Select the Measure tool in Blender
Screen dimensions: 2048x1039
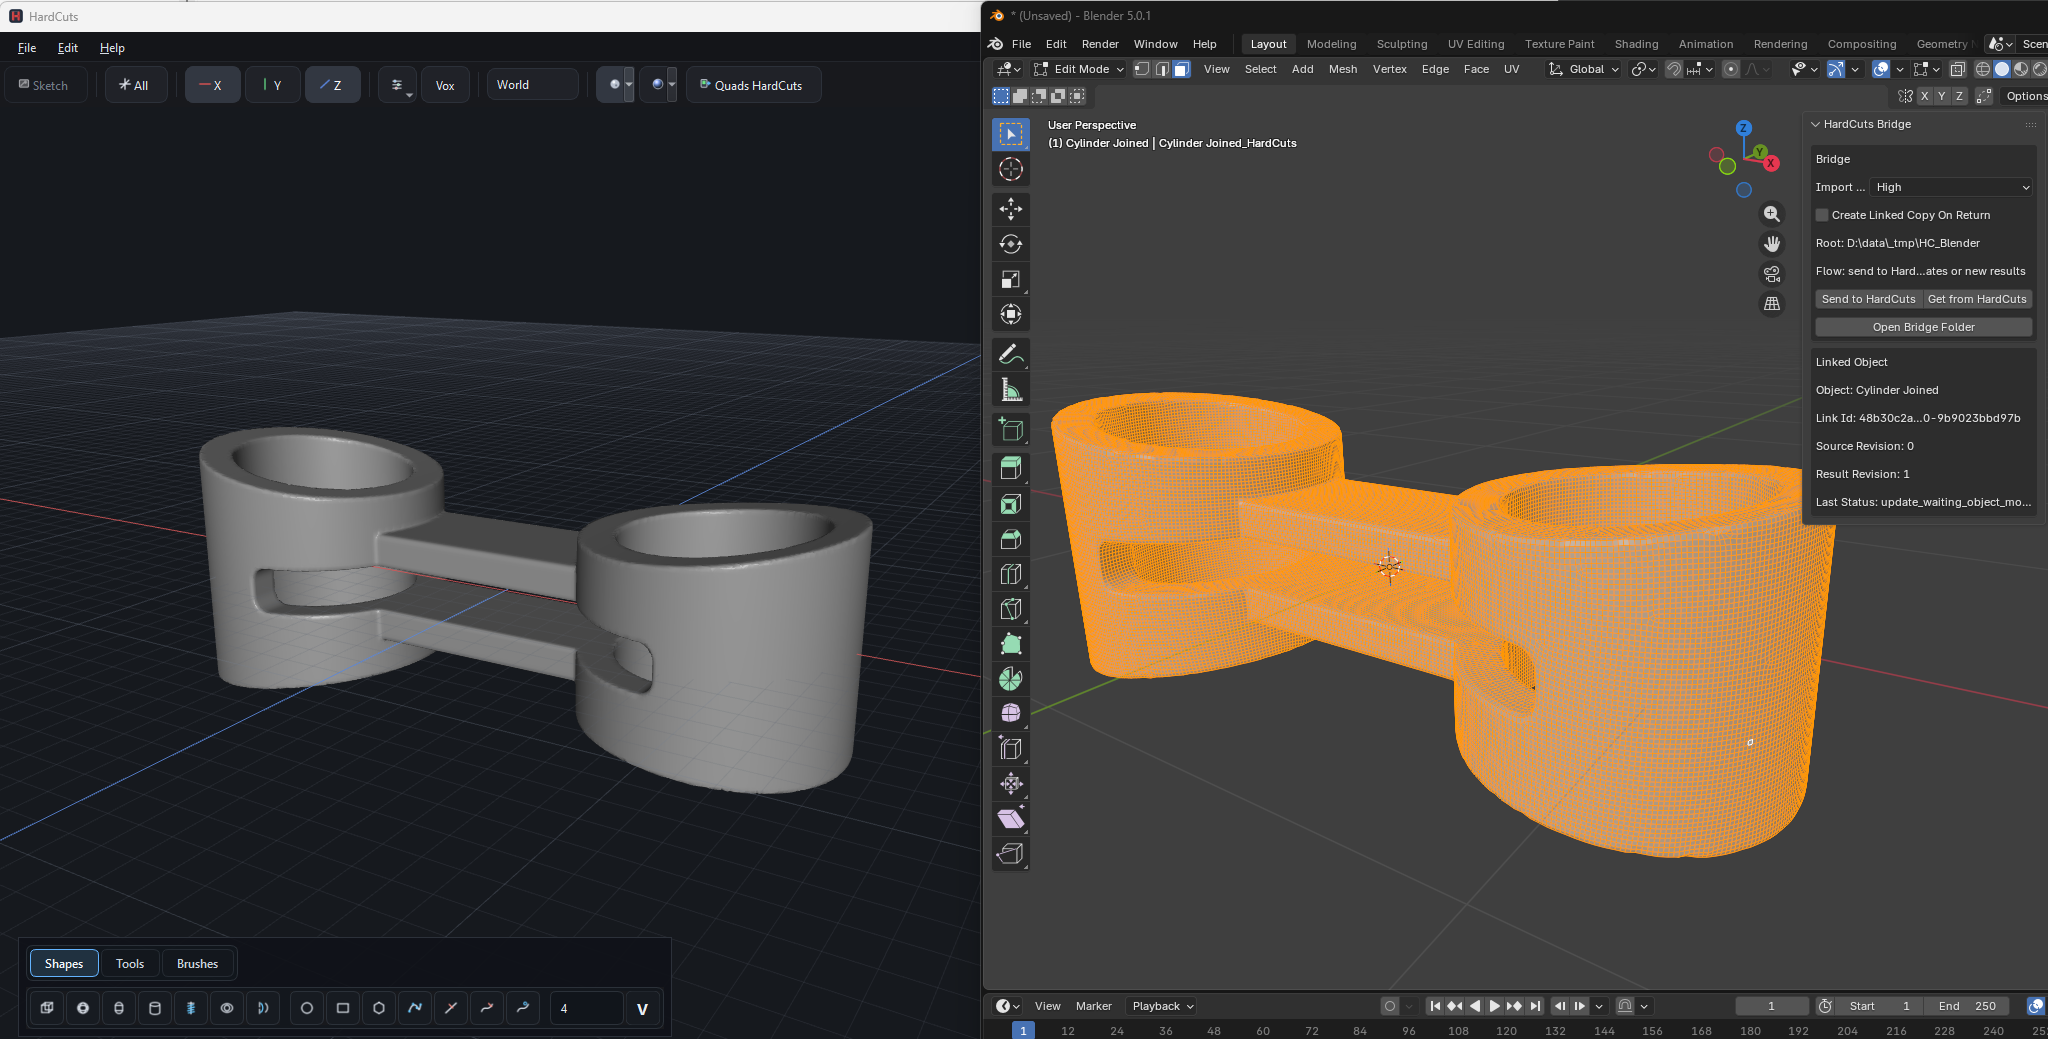pyautogui.click(x=1011, y=390)
